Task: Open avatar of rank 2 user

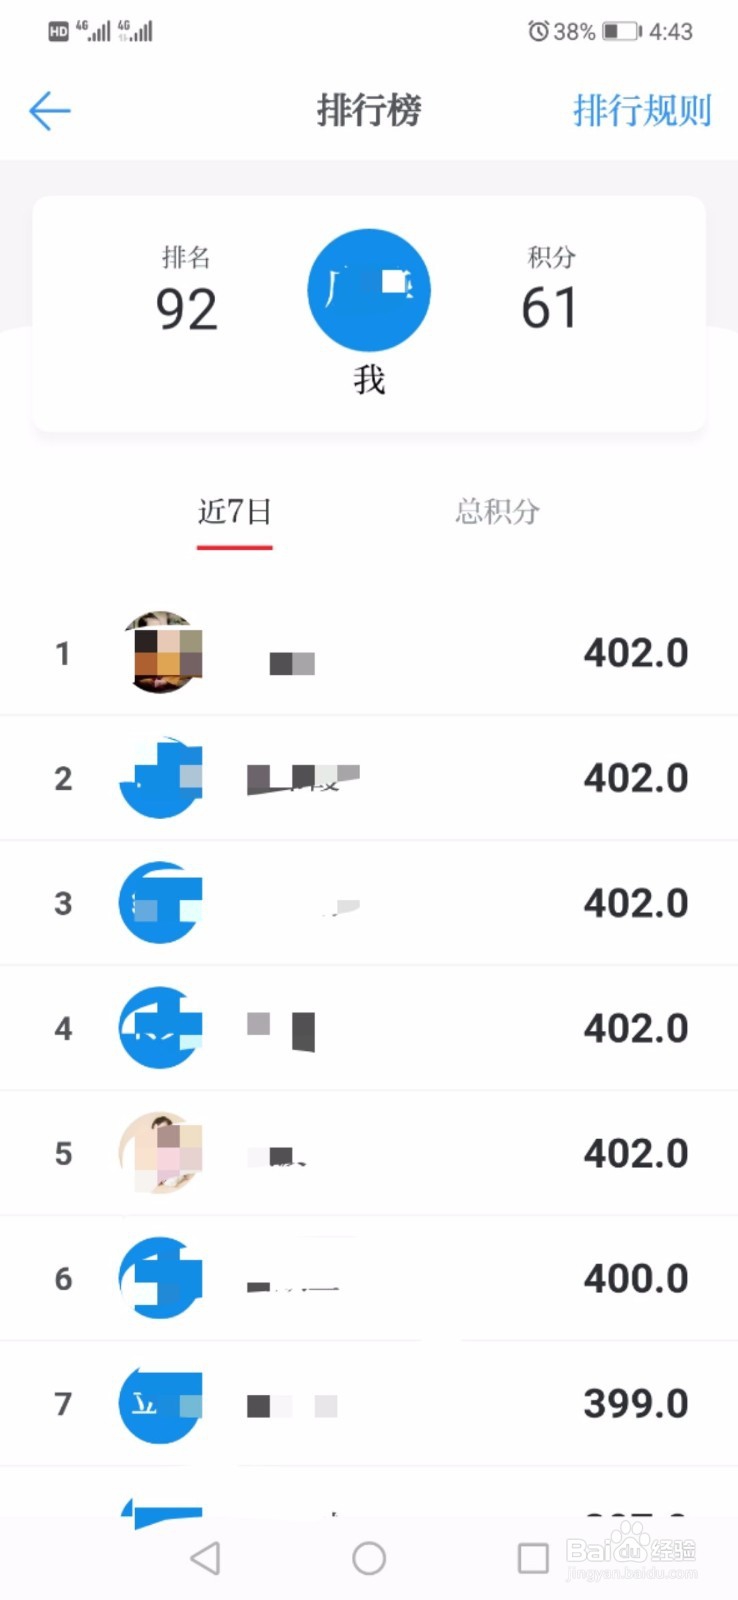Action: click(161, 778)
